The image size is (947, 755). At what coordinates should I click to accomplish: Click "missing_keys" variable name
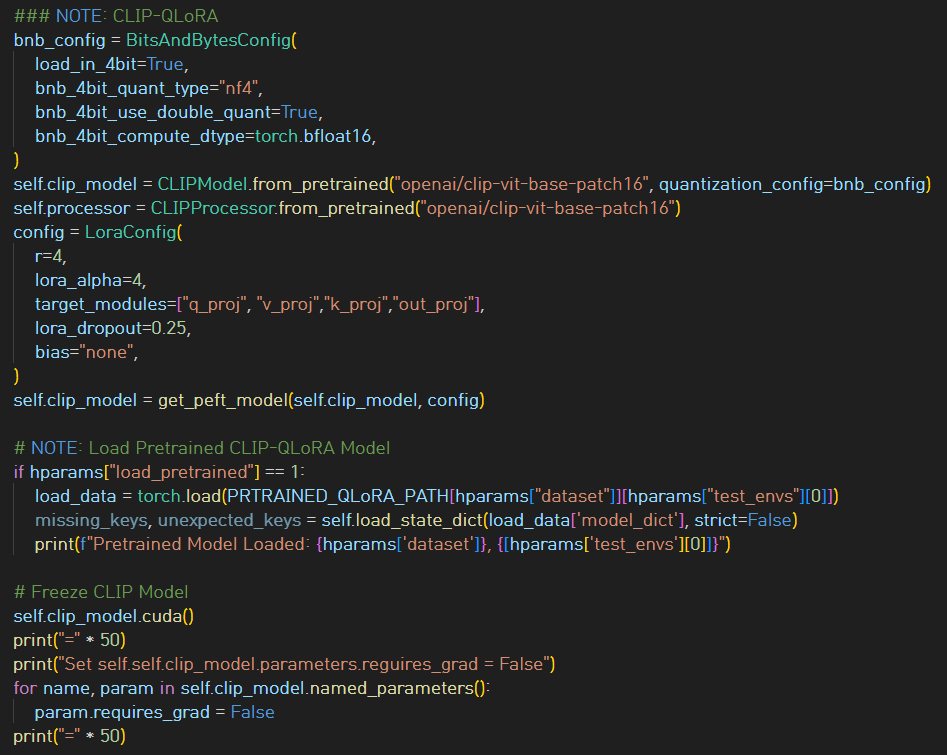click(91, 520)
